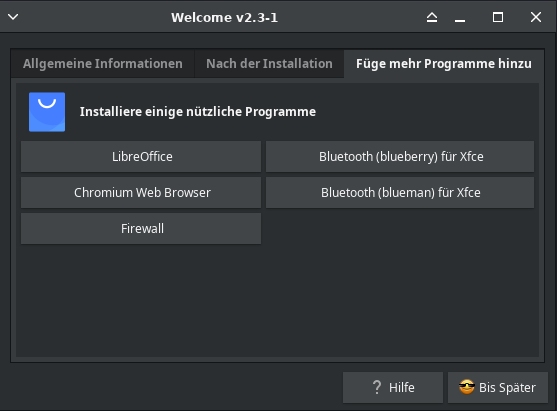Click the blue shopping bag icon
557x411 pixels.
point(47,112)
